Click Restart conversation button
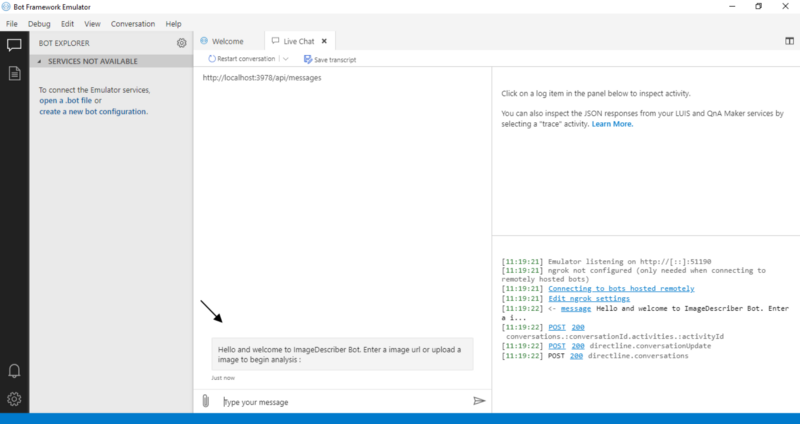 [x=241, y=59]
